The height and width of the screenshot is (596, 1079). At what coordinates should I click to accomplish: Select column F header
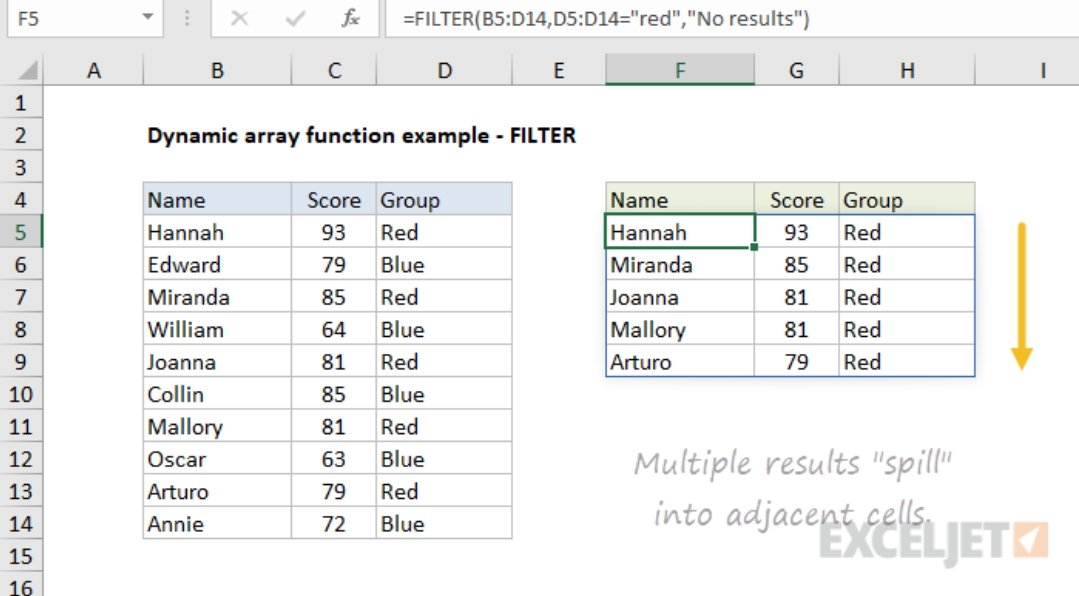pos(680,70)
